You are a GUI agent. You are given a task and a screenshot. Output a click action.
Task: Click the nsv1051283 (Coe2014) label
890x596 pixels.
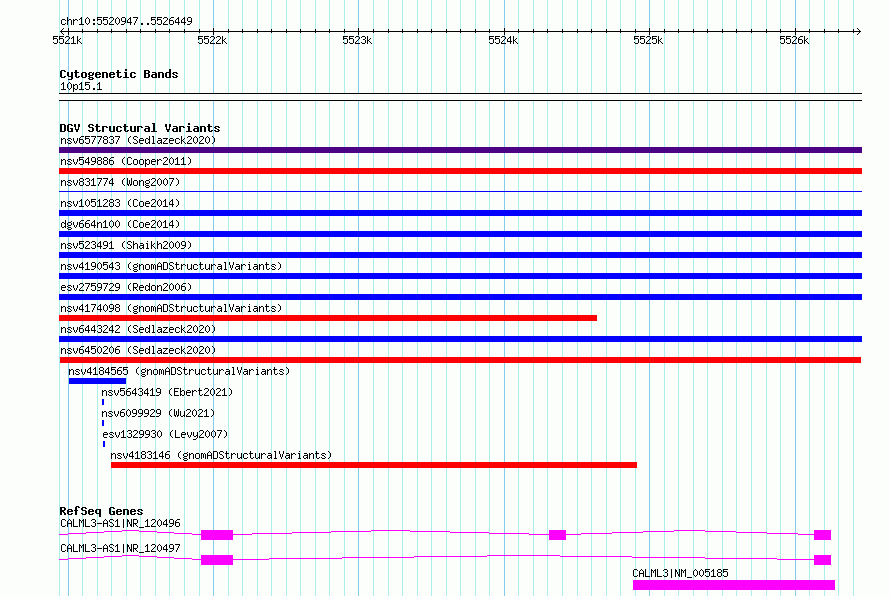pyautogui.click(x=120, y=203)
